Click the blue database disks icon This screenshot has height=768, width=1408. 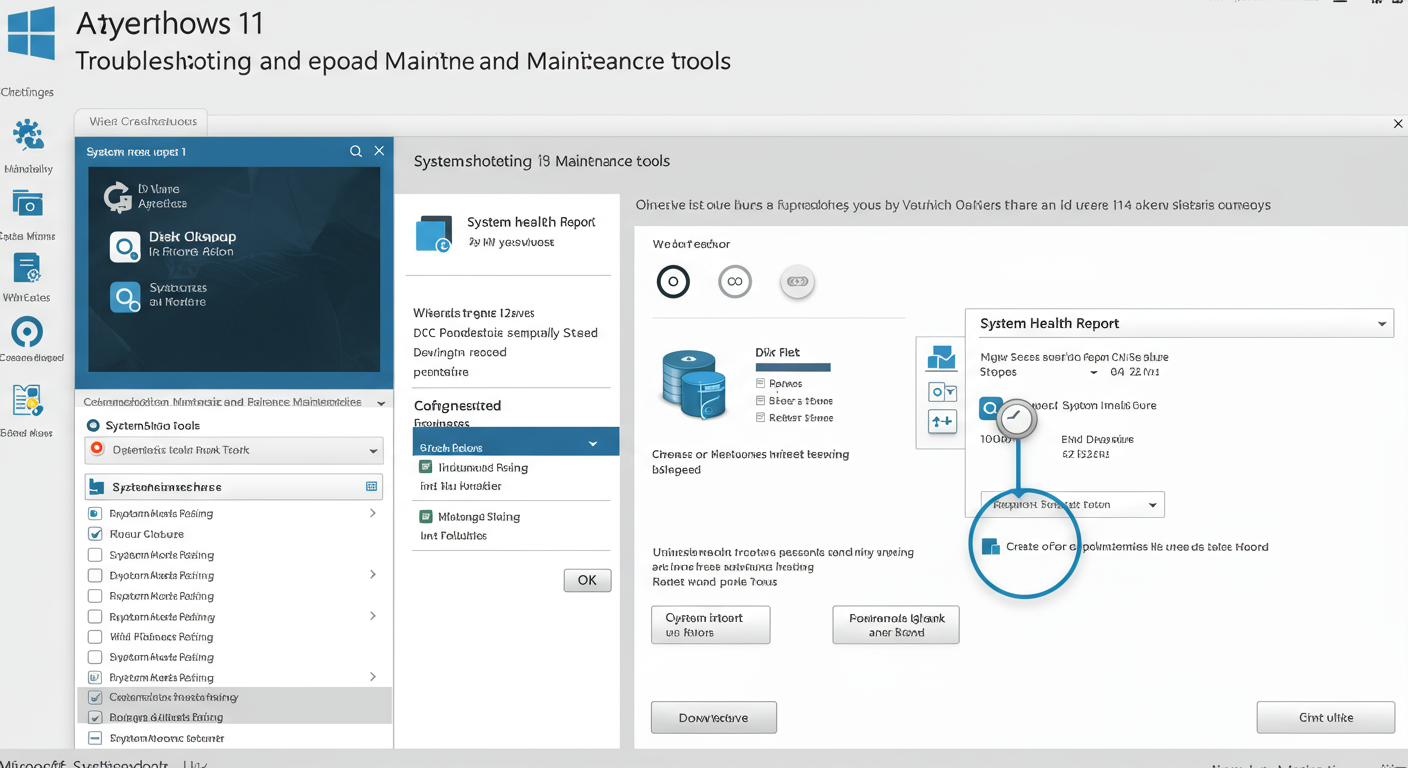click(692, 384)
